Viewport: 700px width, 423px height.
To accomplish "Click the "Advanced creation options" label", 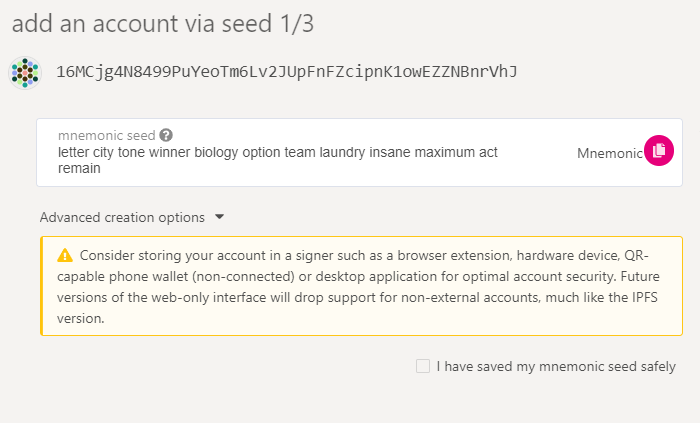I will coord(122,217).
